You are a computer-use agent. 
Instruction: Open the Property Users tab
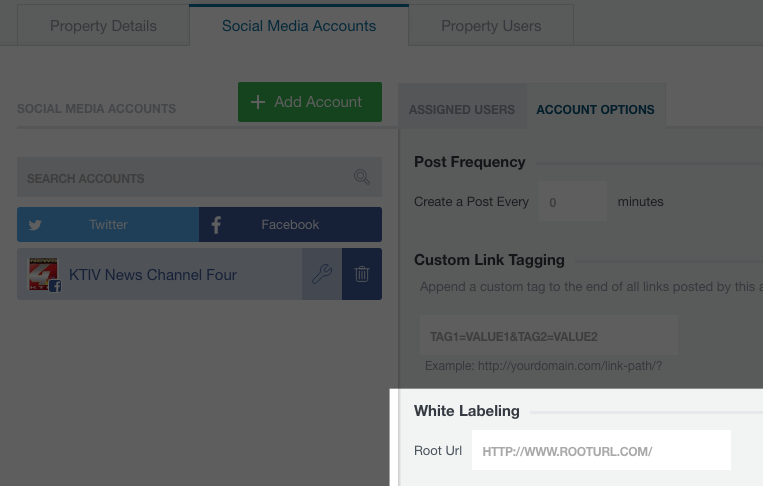tap(491, 26)
